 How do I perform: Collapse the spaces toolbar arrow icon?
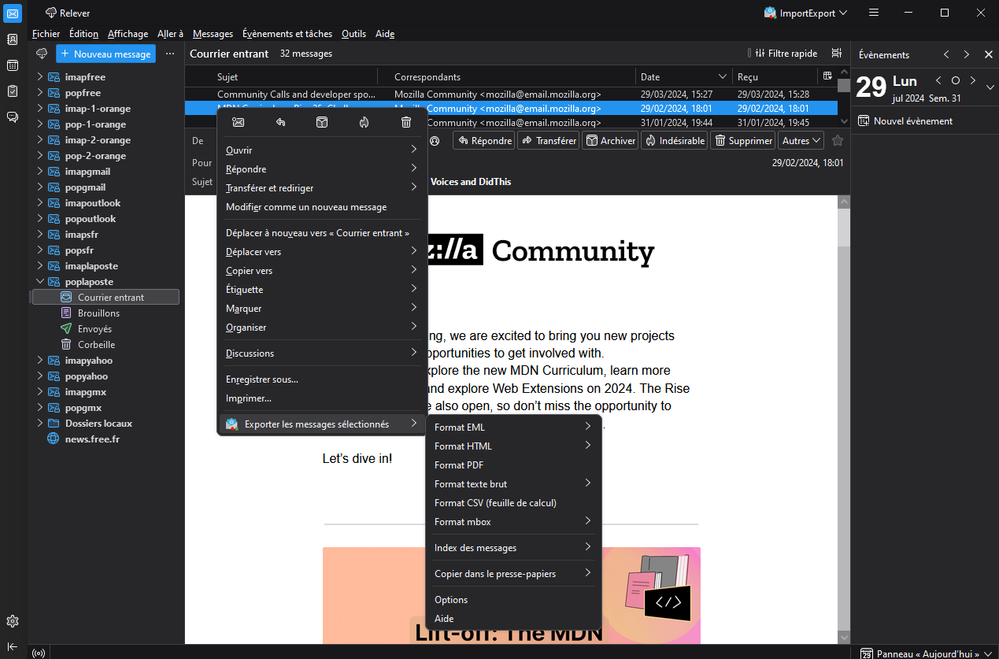[x=13, y=647]
